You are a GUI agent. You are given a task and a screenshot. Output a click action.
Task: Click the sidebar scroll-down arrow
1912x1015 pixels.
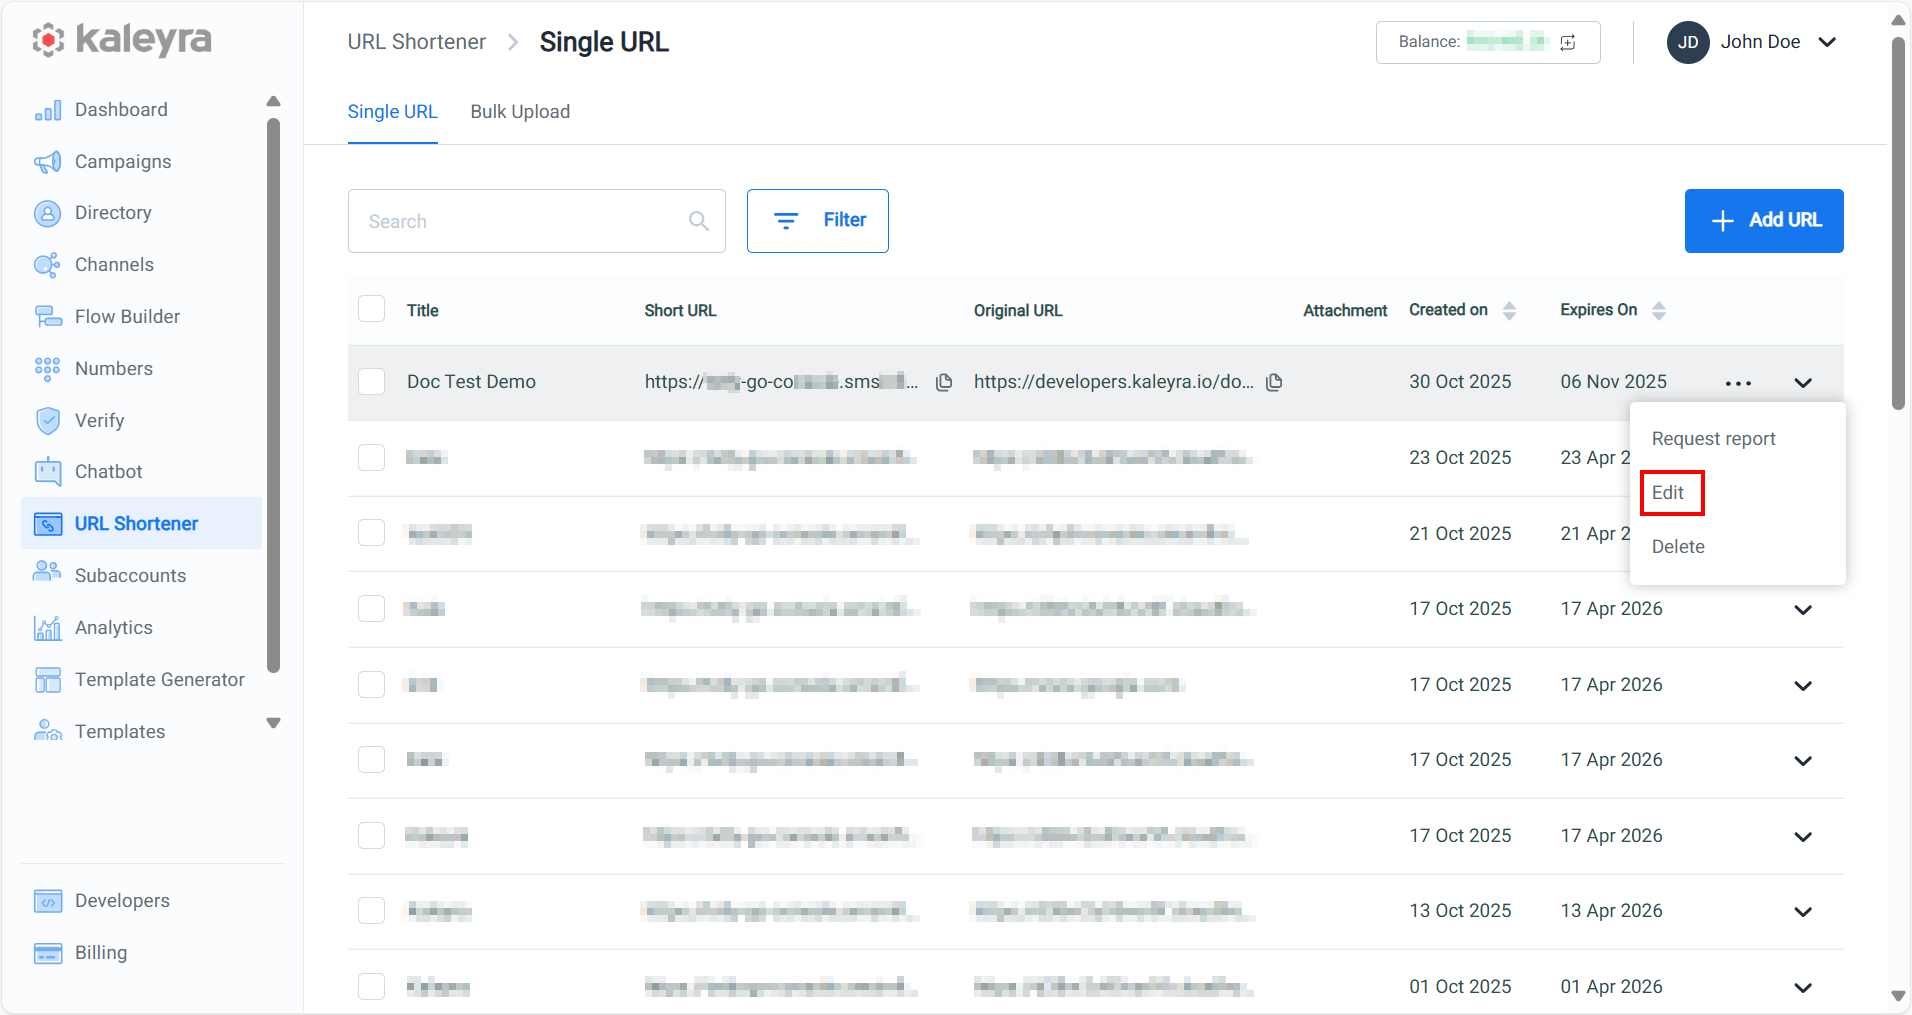(x=273, y=723)
